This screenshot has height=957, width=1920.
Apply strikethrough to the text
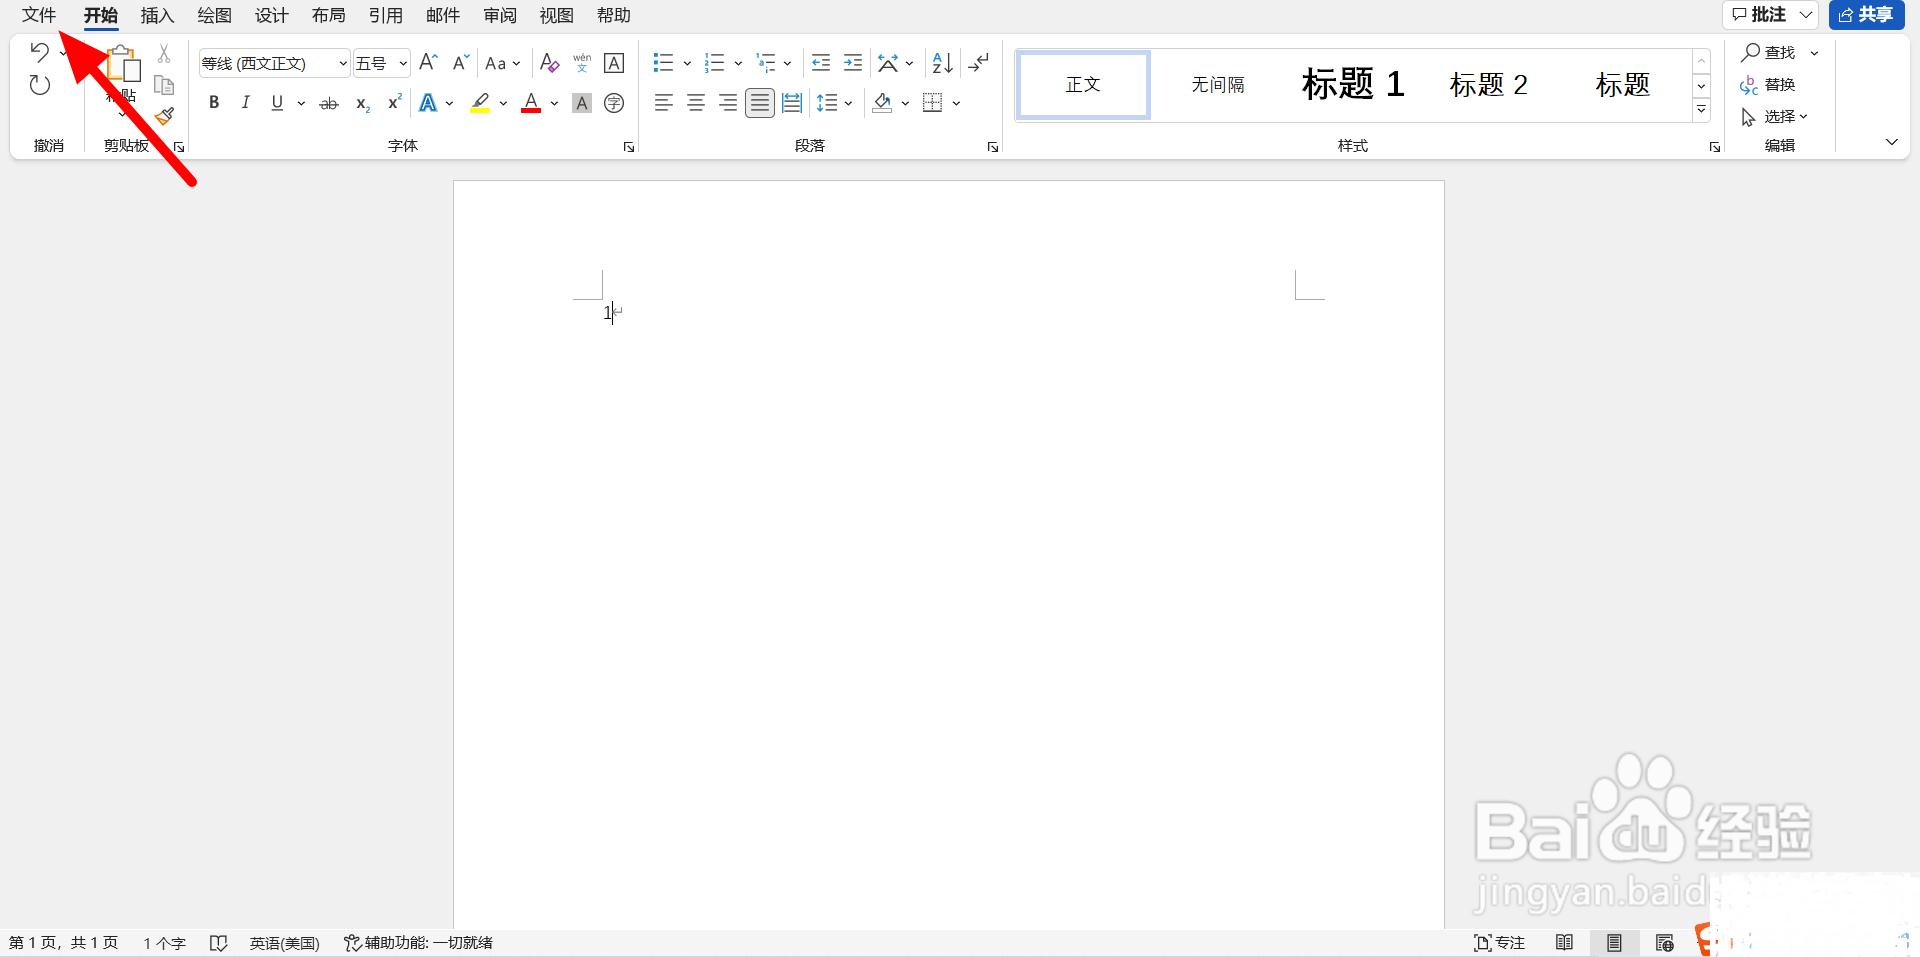[x=328, y=102]
